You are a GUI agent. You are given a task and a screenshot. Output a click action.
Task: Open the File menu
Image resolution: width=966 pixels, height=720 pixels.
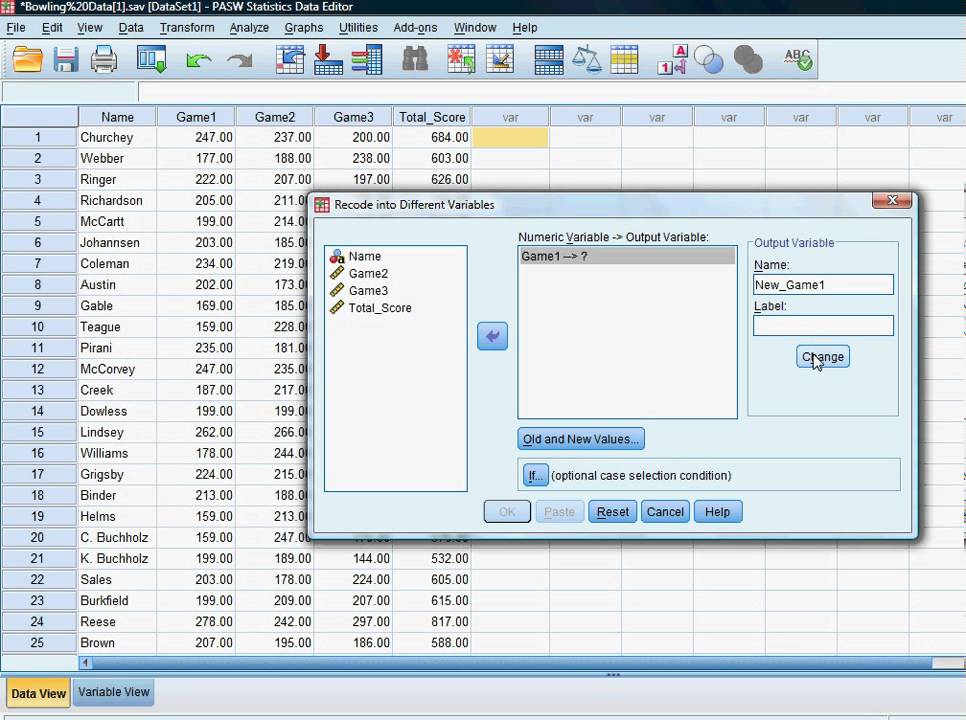[16, 28]
